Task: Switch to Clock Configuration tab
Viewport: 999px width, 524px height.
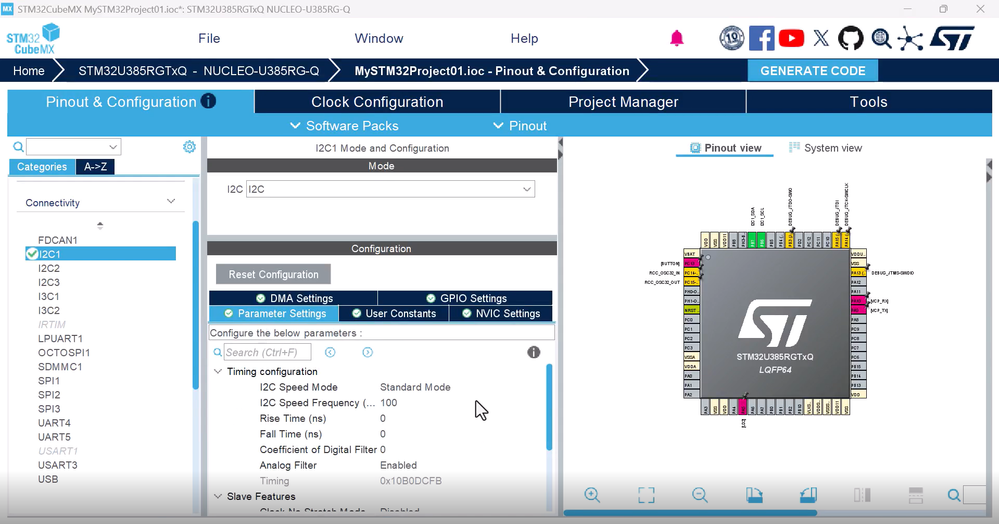Action: (x=377, y=101)
